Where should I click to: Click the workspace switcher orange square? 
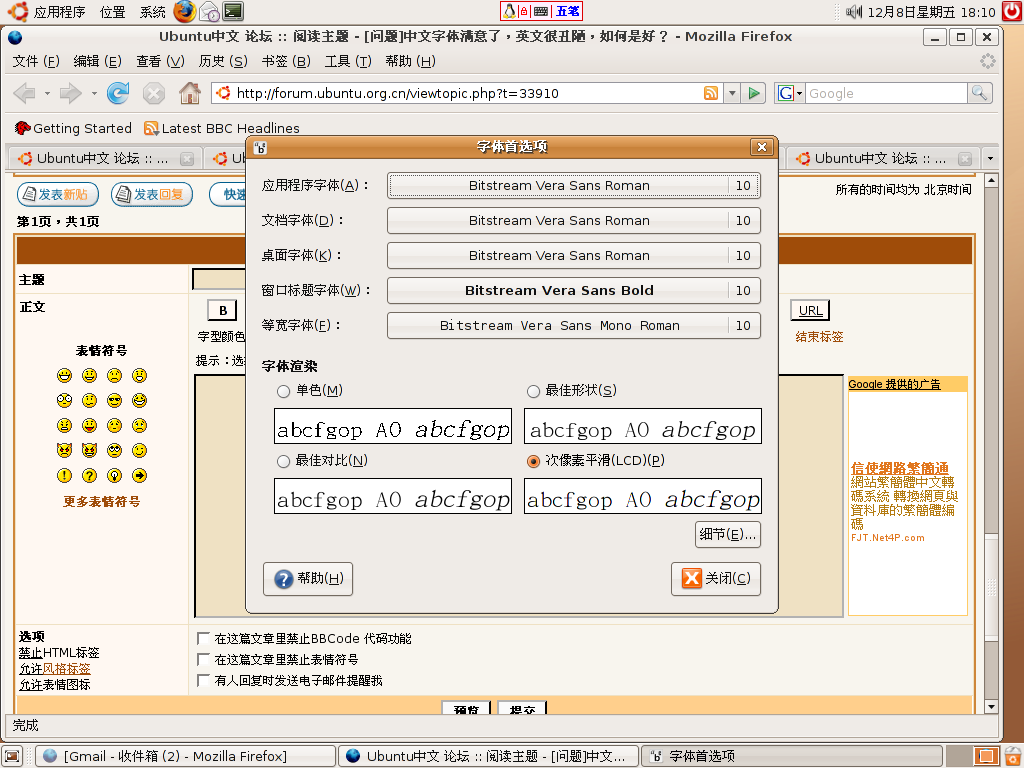985,756
